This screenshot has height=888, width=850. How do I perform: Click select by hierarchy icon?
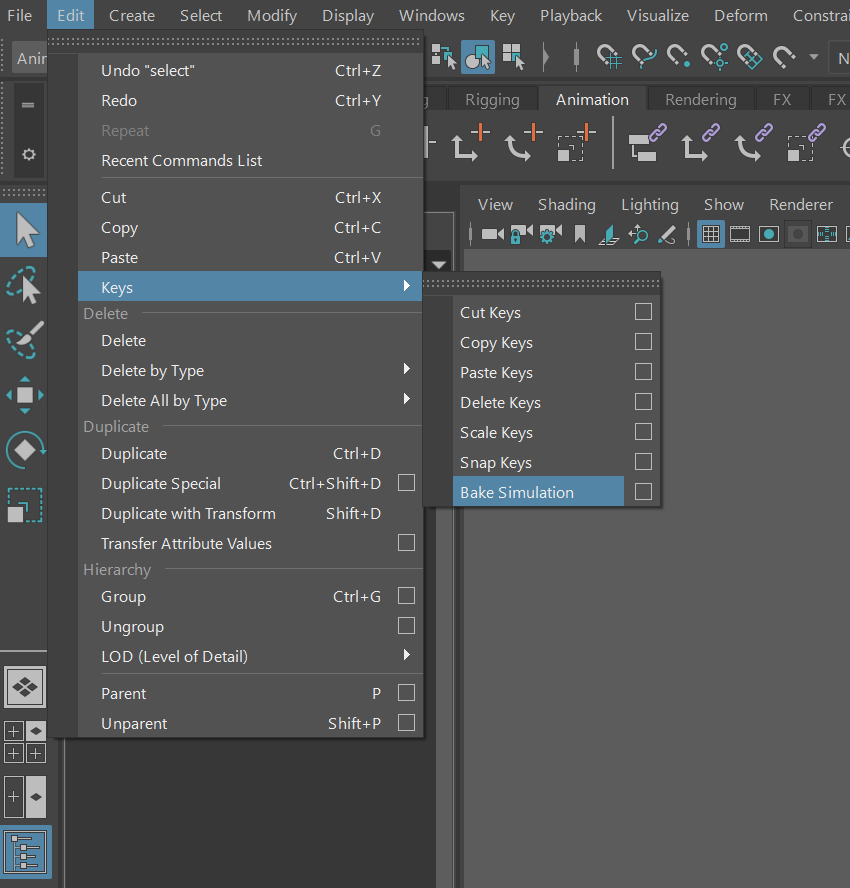tap(443, 57)
